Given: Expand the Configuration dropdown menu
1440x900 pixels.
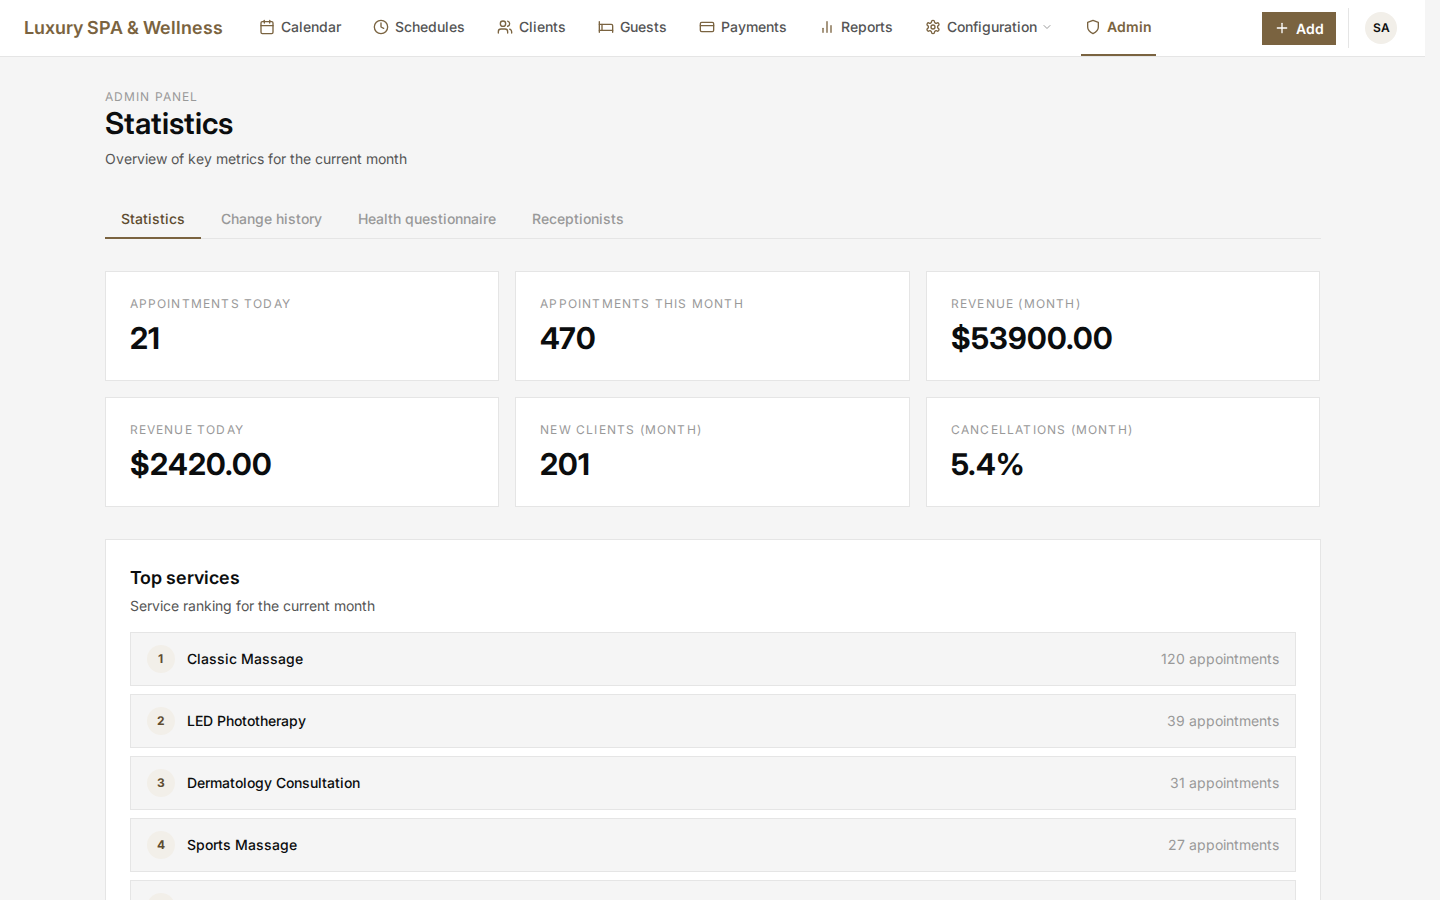Looking at the screenshot, I should tap(1048, 28).
